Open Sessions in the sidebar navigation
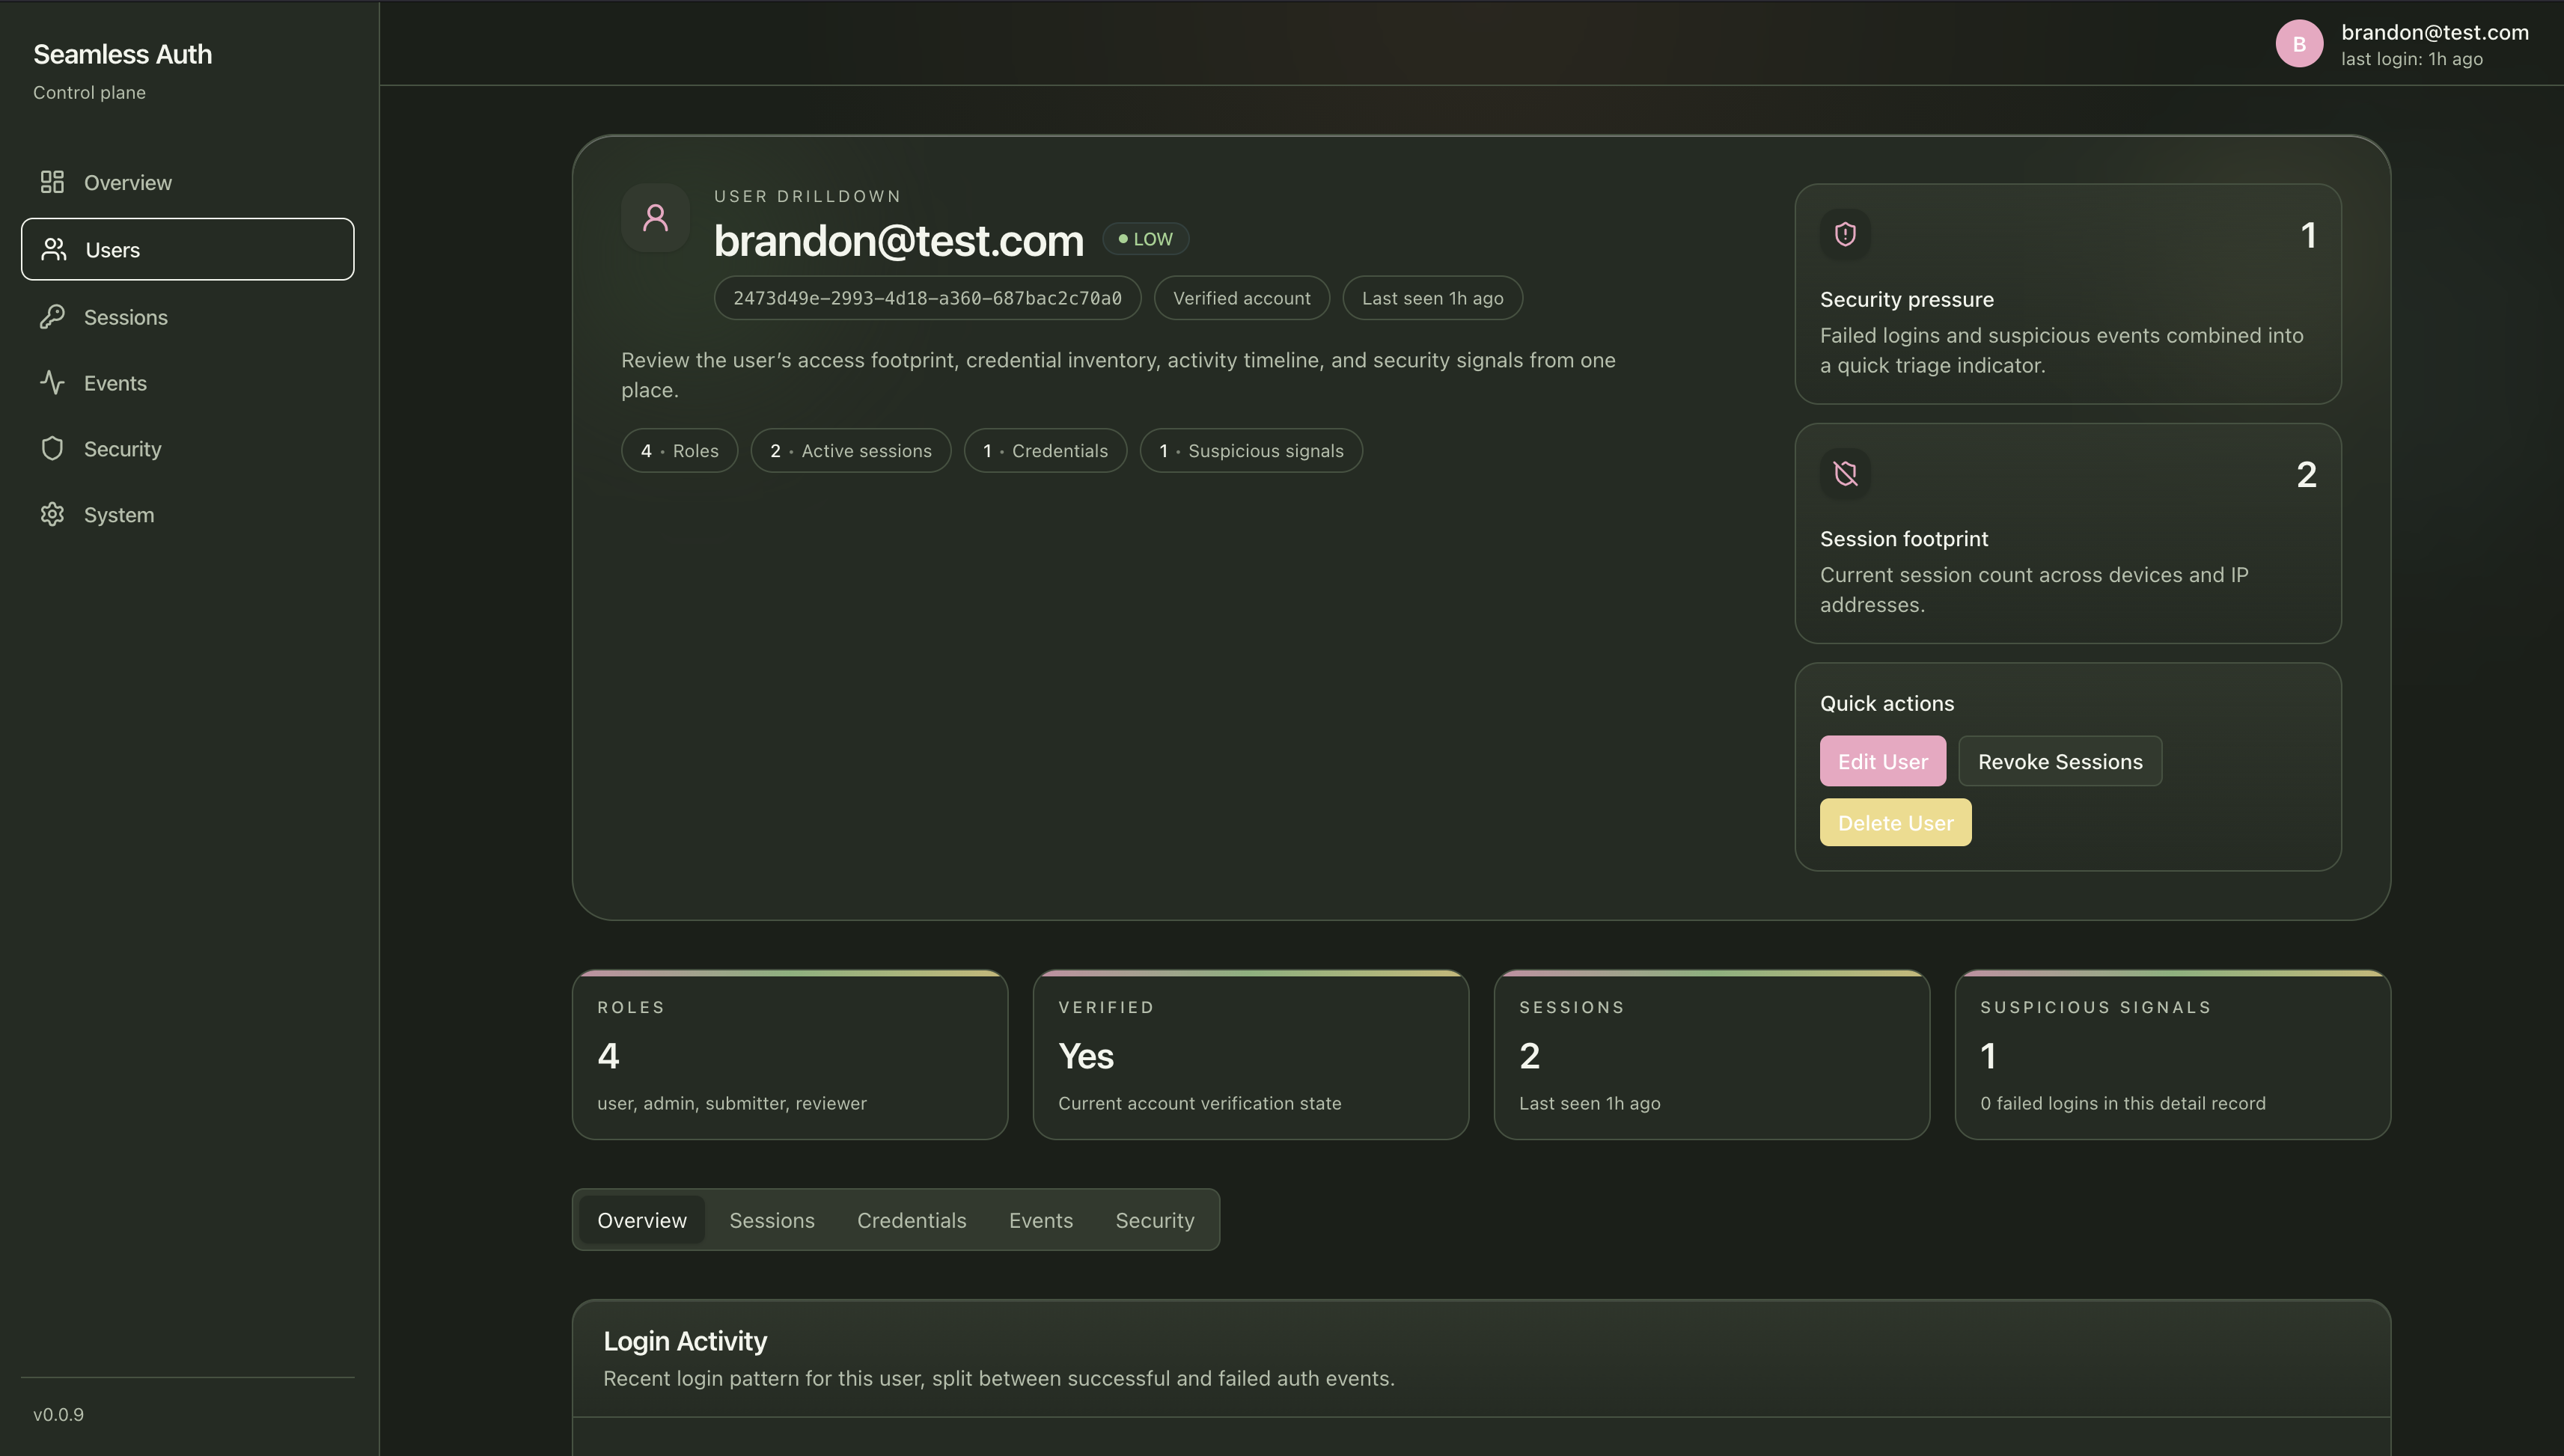 [187, 316]
